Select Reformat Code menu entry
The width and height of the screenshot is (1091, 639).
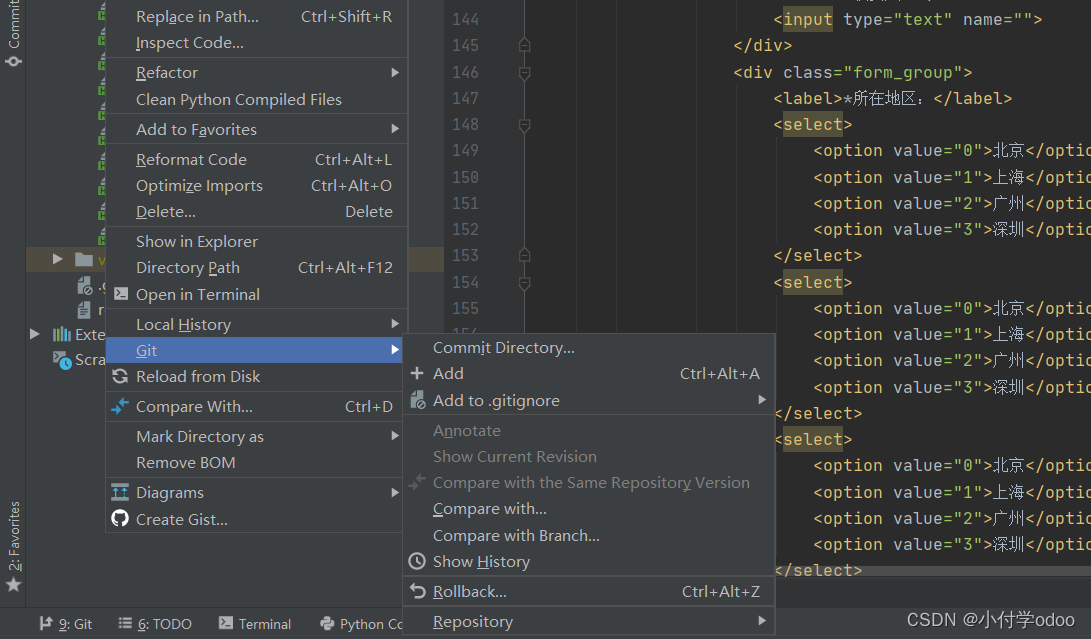point(257,159)
